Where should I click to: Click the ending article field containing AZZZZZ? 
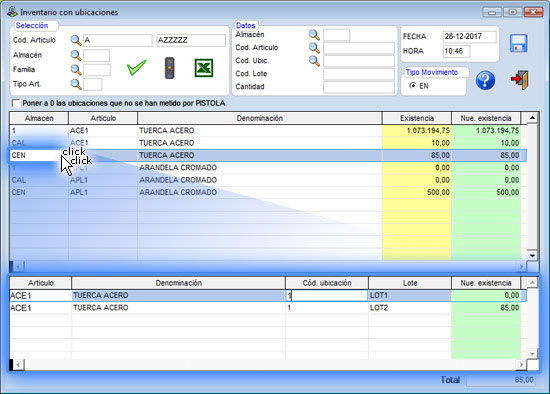191,40
